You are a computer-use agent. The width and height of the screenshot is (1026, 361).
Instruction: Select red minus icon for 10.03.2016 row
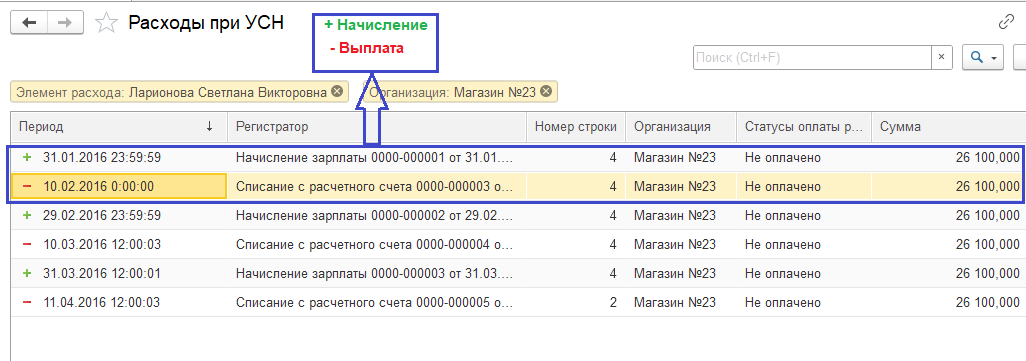[27, 244]
